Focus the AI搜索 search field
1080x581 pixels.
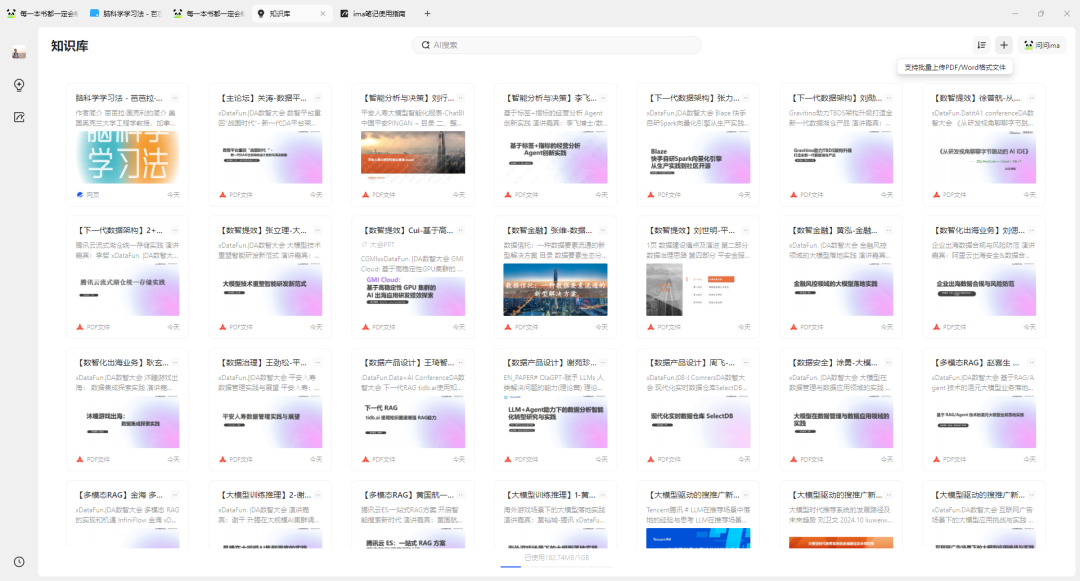557,45
